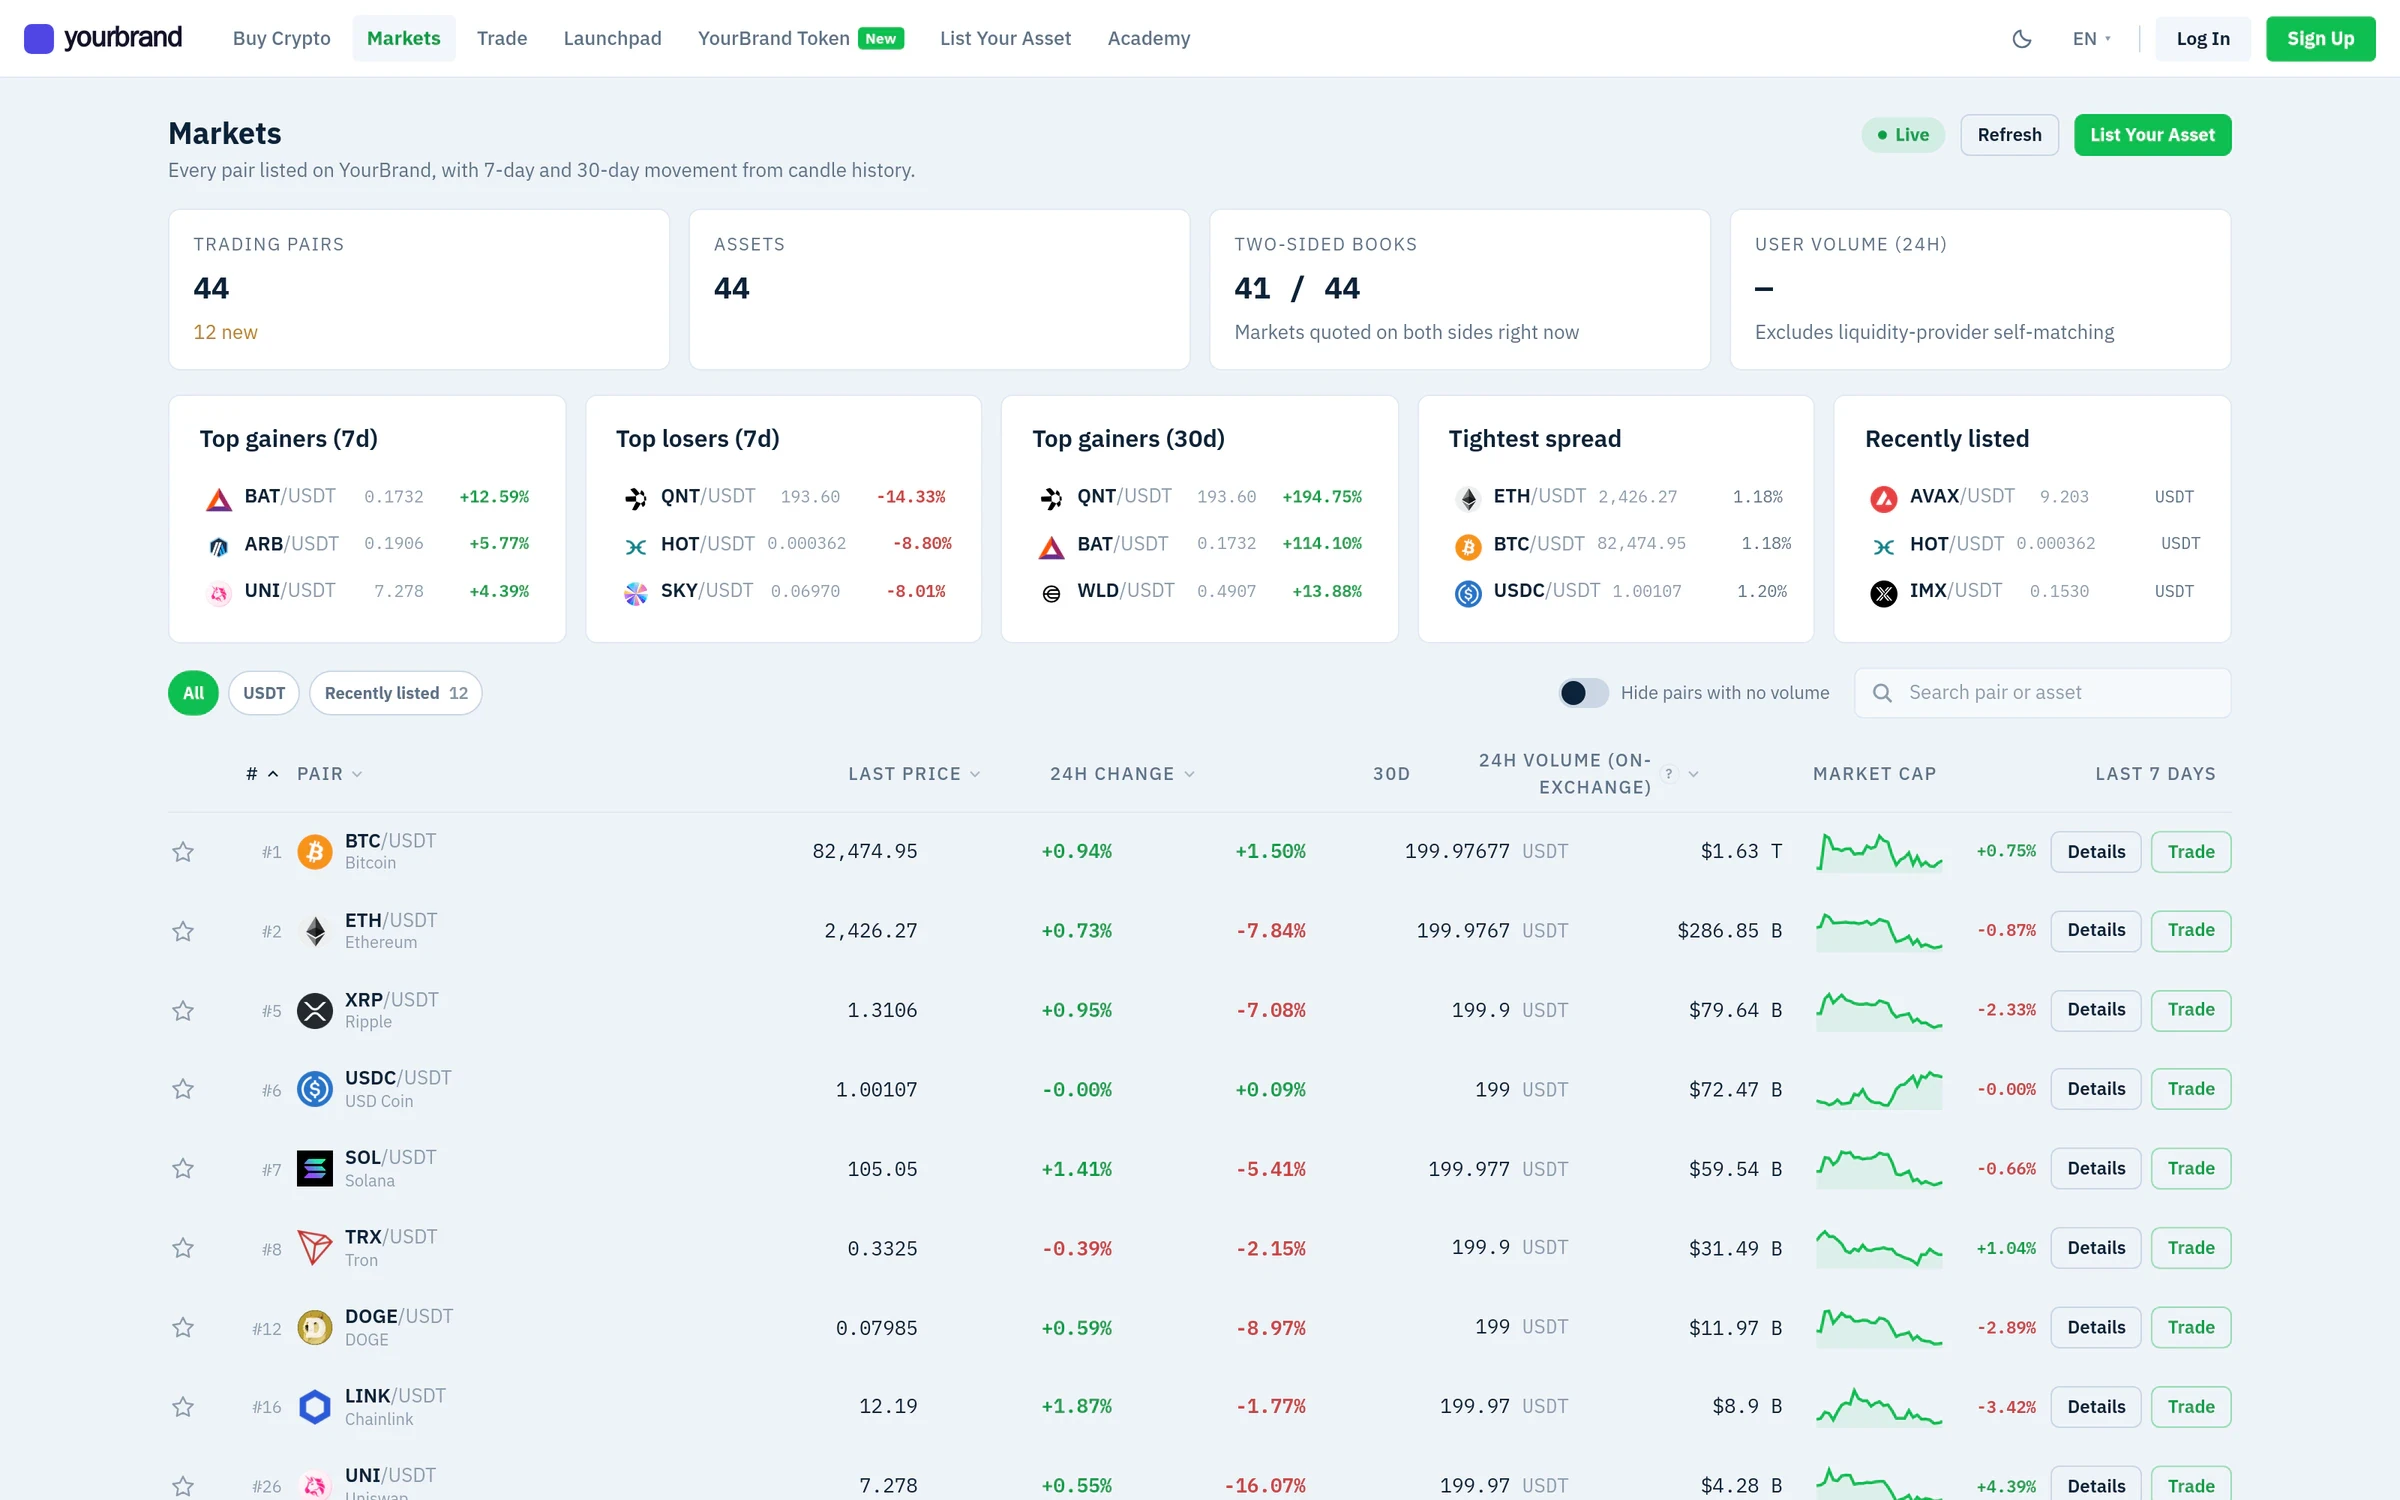The height and width of the screenshot is (1500, 2400).
Task: Star the SOL/USDT pair
Action: (183, 1168)
